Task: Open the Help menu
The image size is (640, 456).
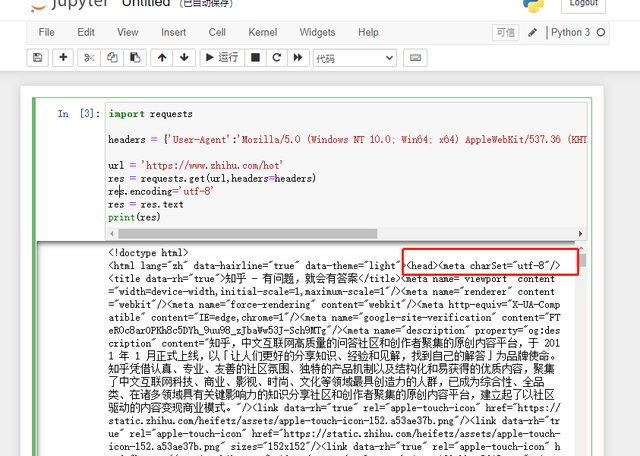Action: click(368, 32)
